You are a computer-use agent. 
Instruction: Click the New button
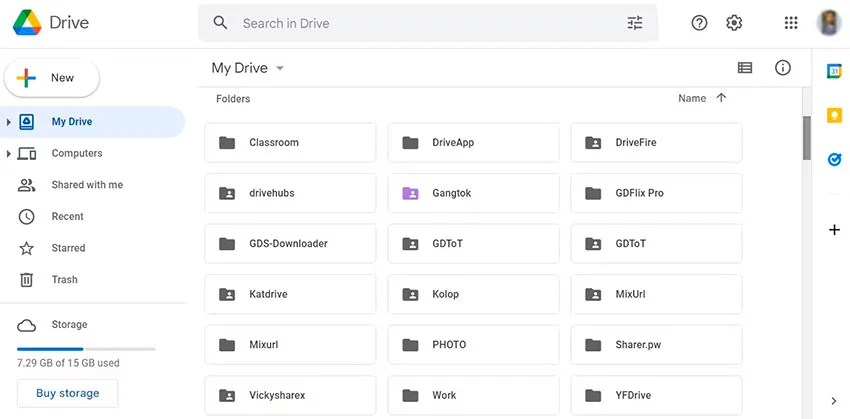(52, 78)
